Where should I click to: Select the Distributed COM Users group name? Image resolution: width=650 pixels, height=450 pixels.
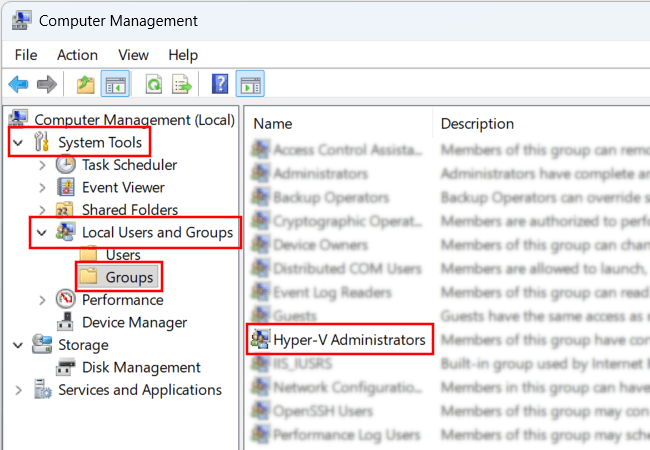coord(347,269)
